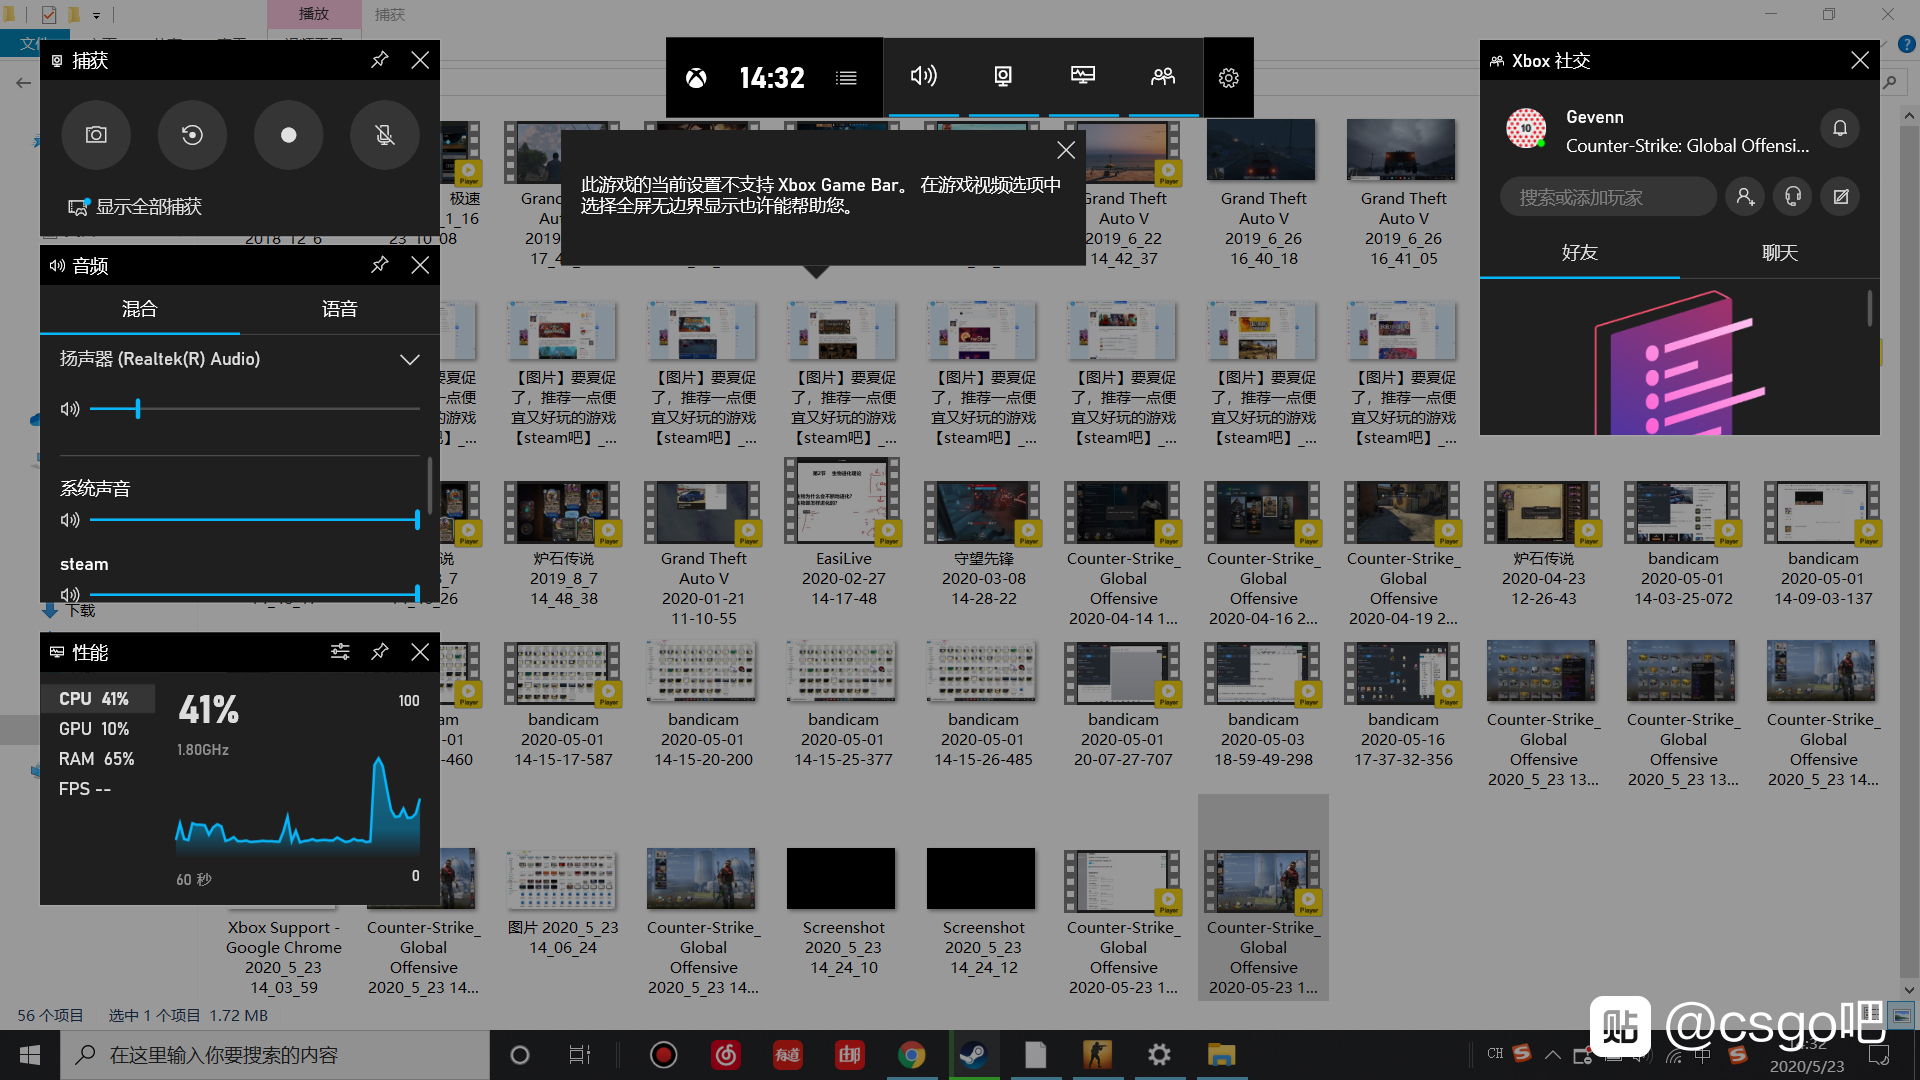Switch to the Voice tab in Audio
This screenshot has height=1080, width=1920.
340,309
